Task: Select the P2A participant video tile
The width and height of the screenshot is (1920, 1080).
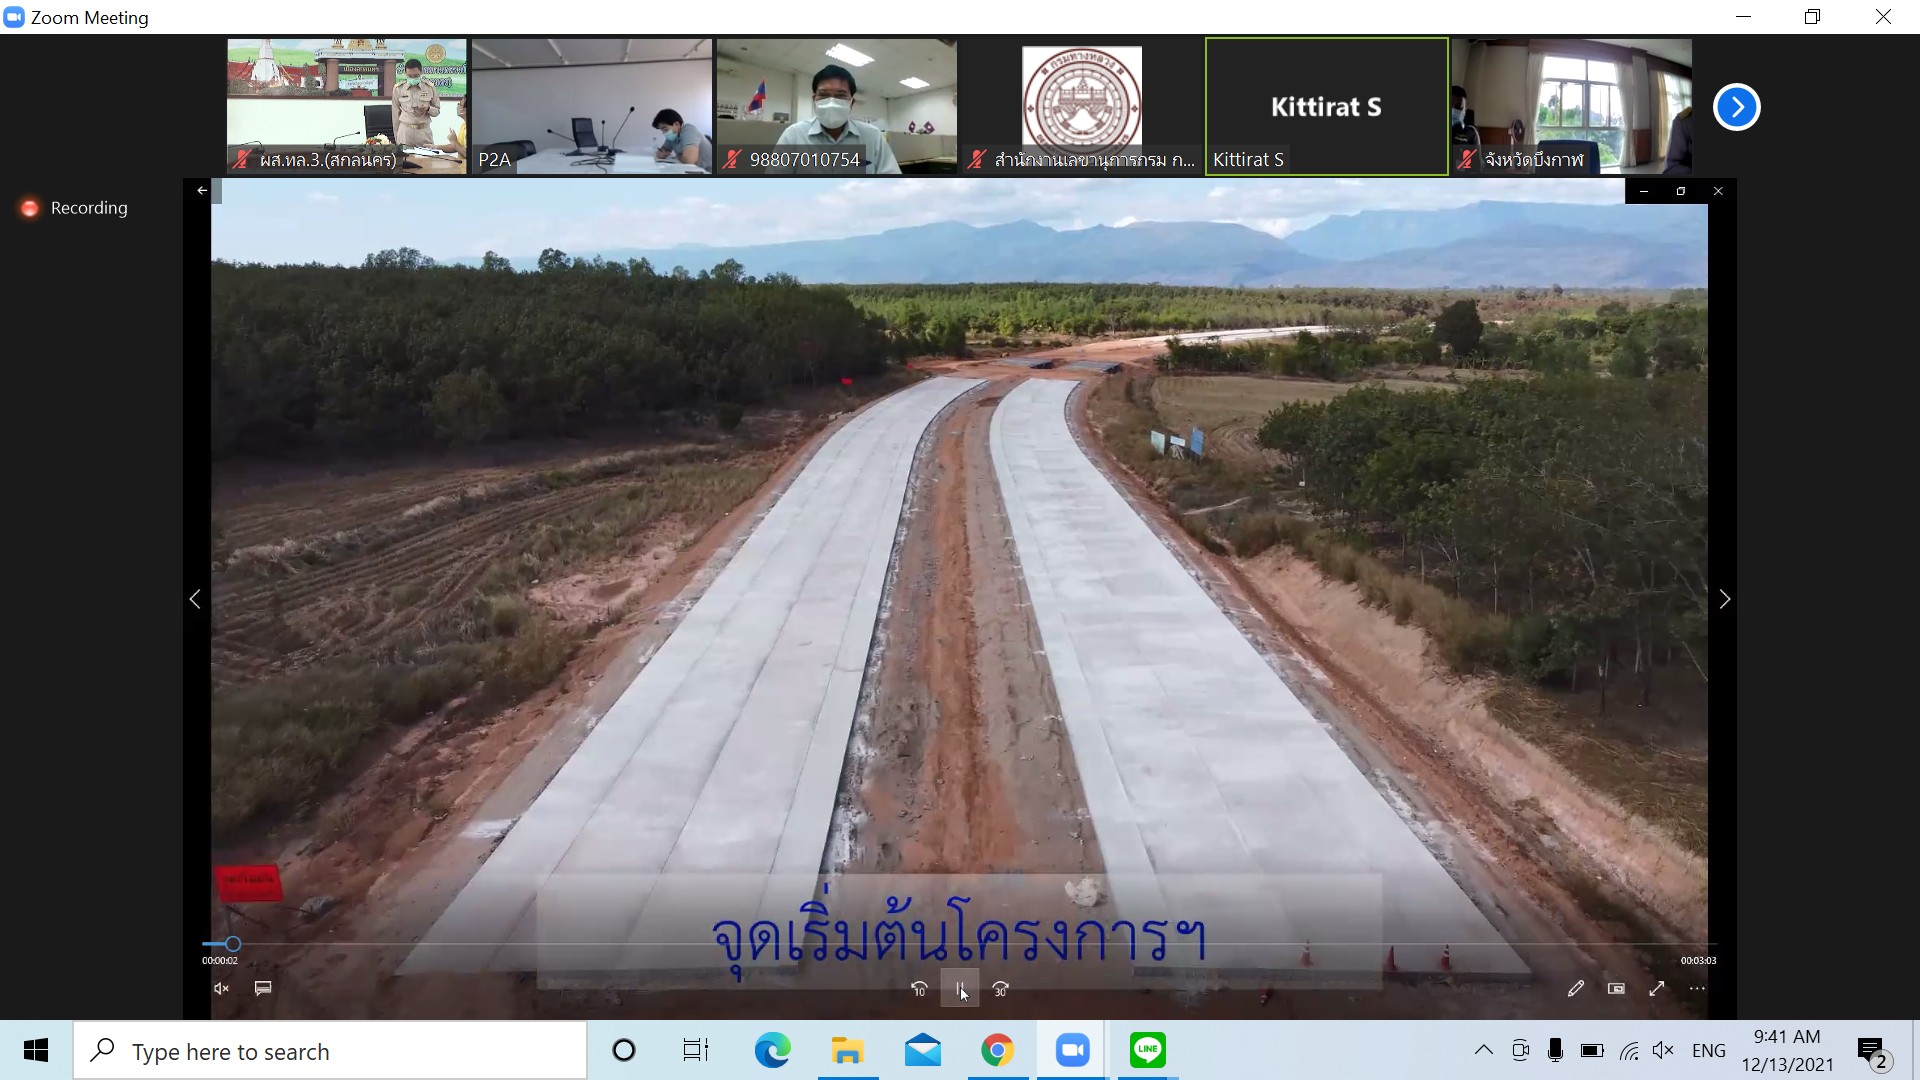Action: point(592,107)
